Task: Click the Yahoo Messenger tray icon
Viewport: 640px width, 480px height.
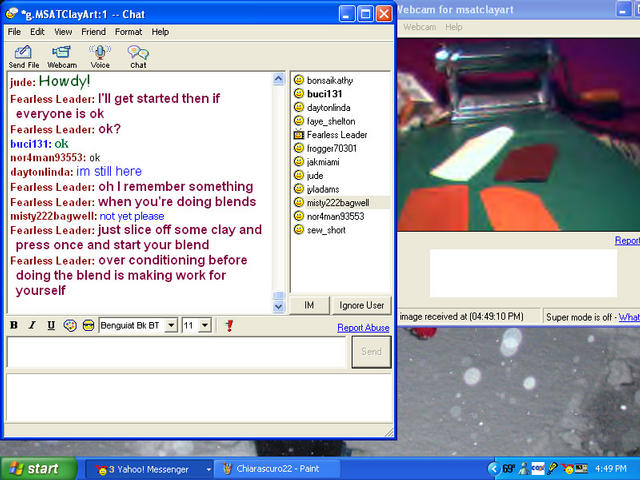Action: click(x=567, y=469)
